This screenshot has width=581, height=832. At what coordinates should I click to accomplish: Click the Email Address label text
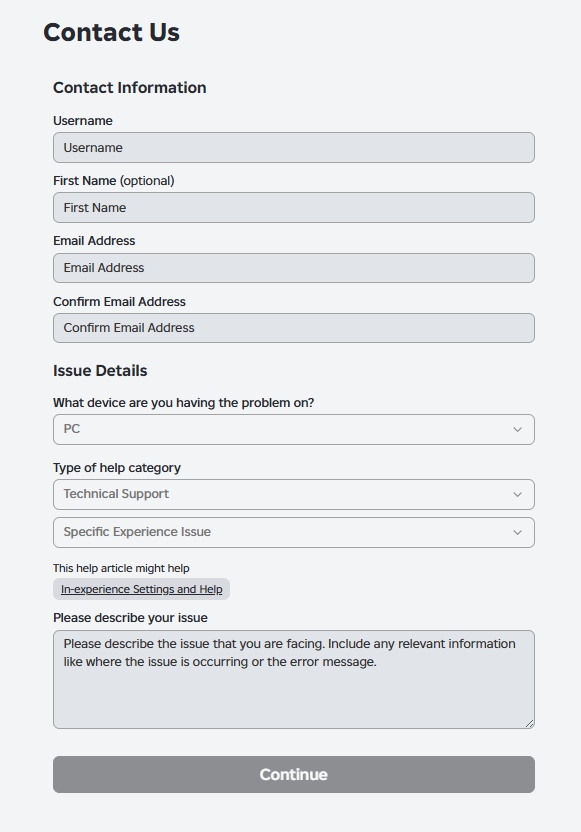point(94,241)
